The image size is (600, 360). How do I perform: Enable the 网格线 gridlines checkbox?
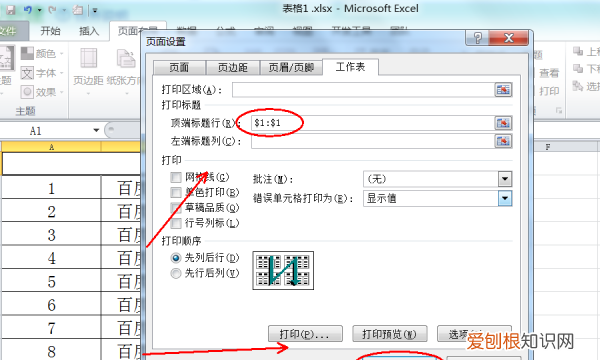tap(176, 177)
